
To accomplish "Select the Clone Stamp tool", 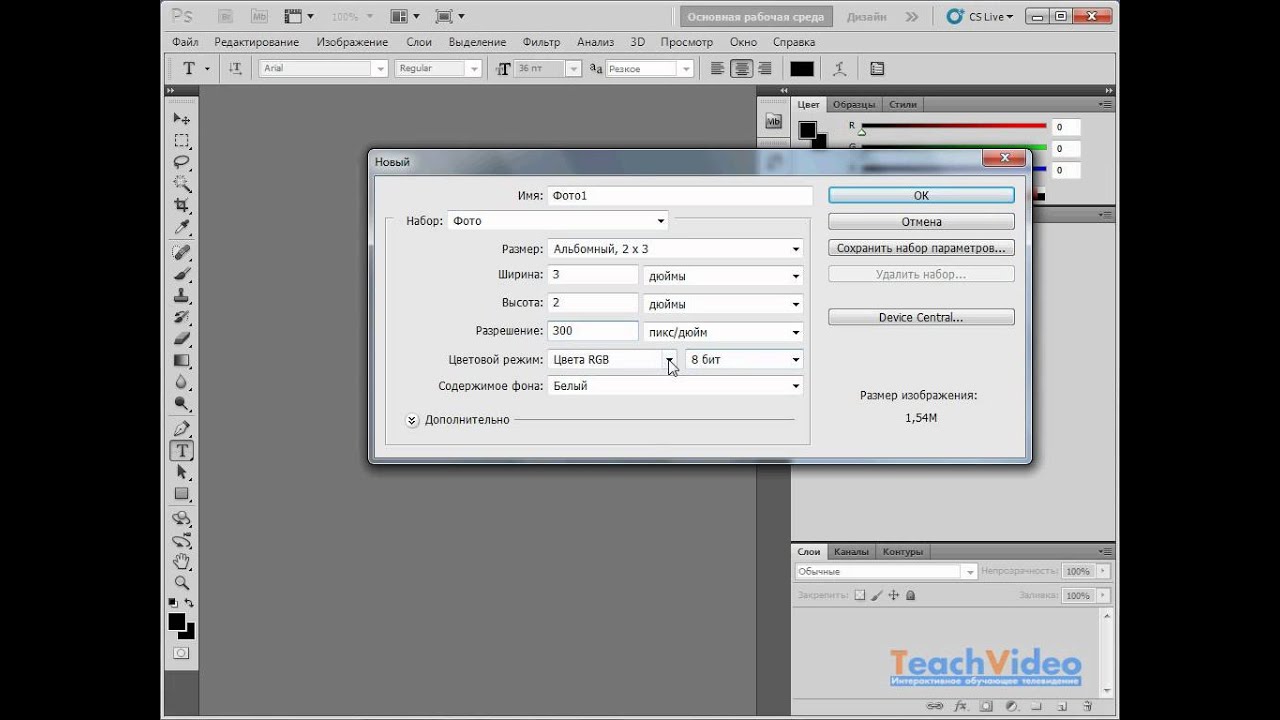I will [181, 295].
